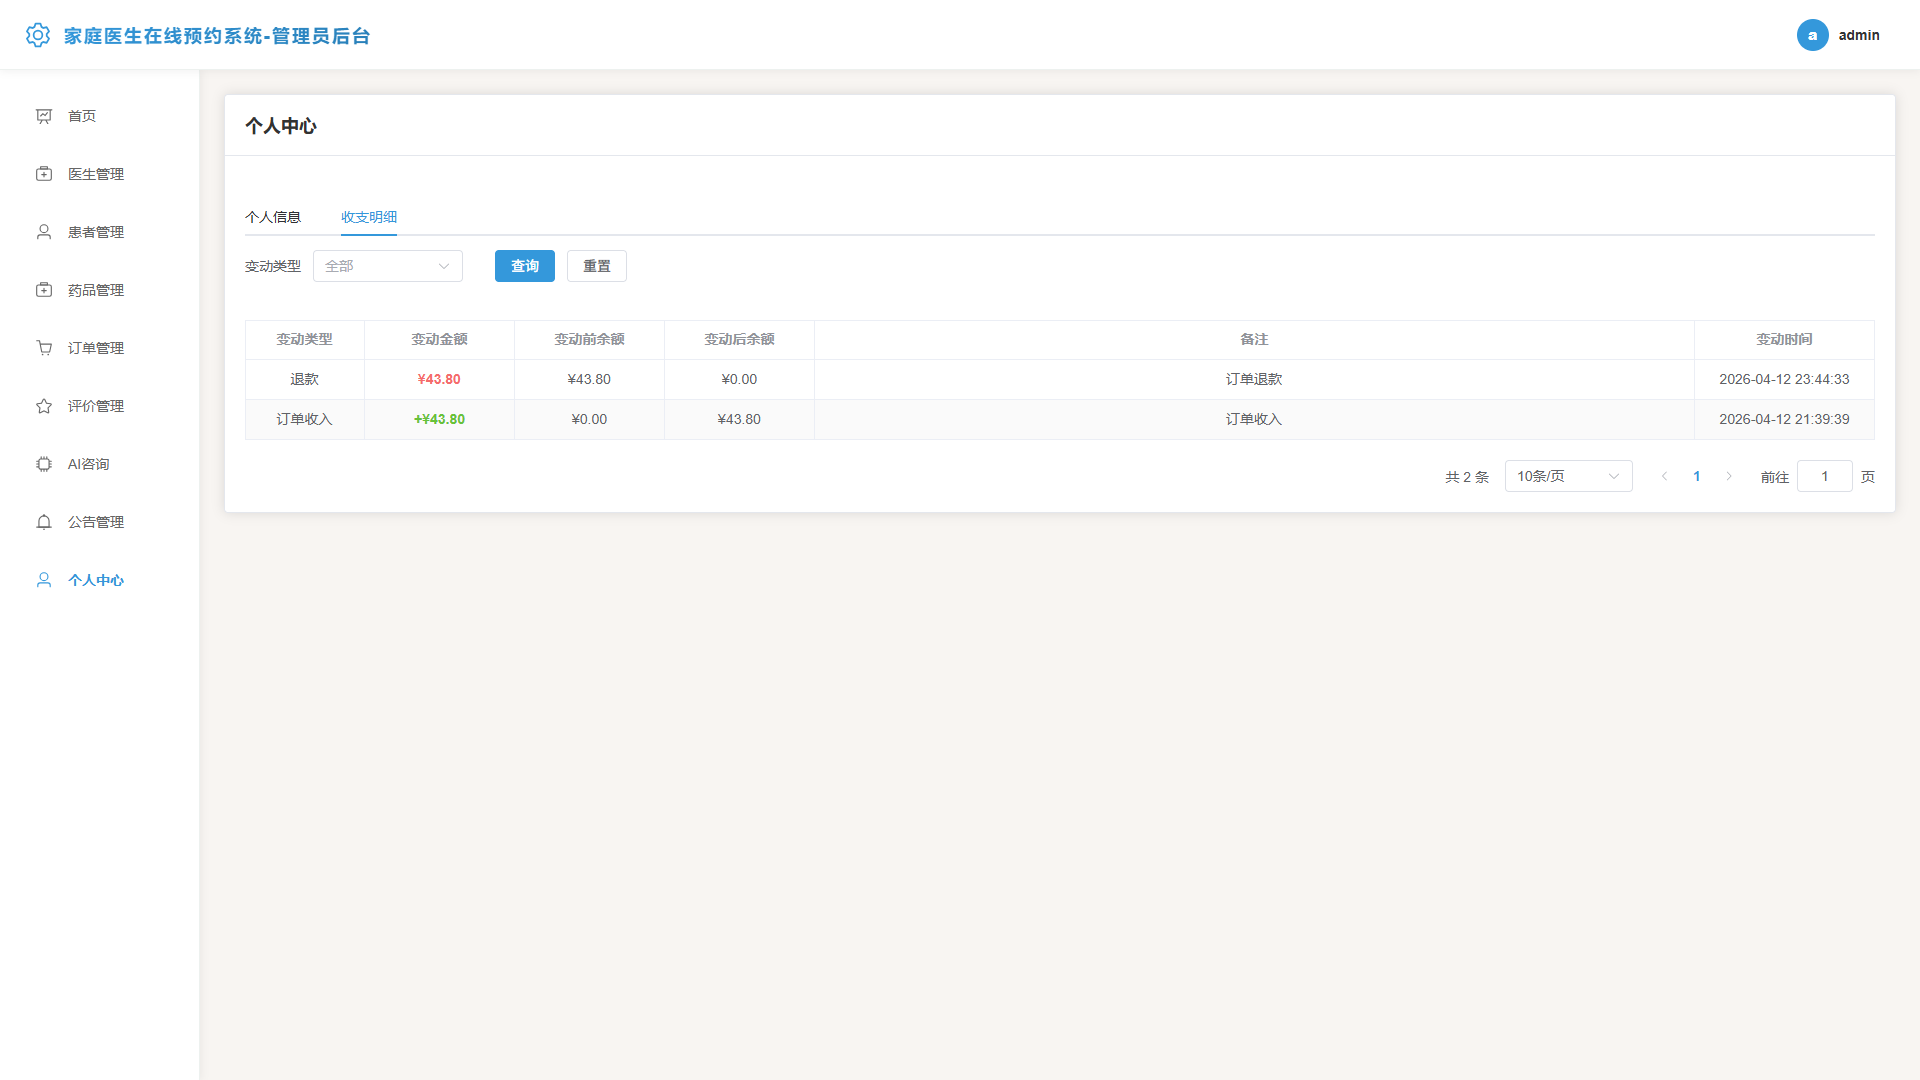Click the 备注 column header

pos(1254,340)
